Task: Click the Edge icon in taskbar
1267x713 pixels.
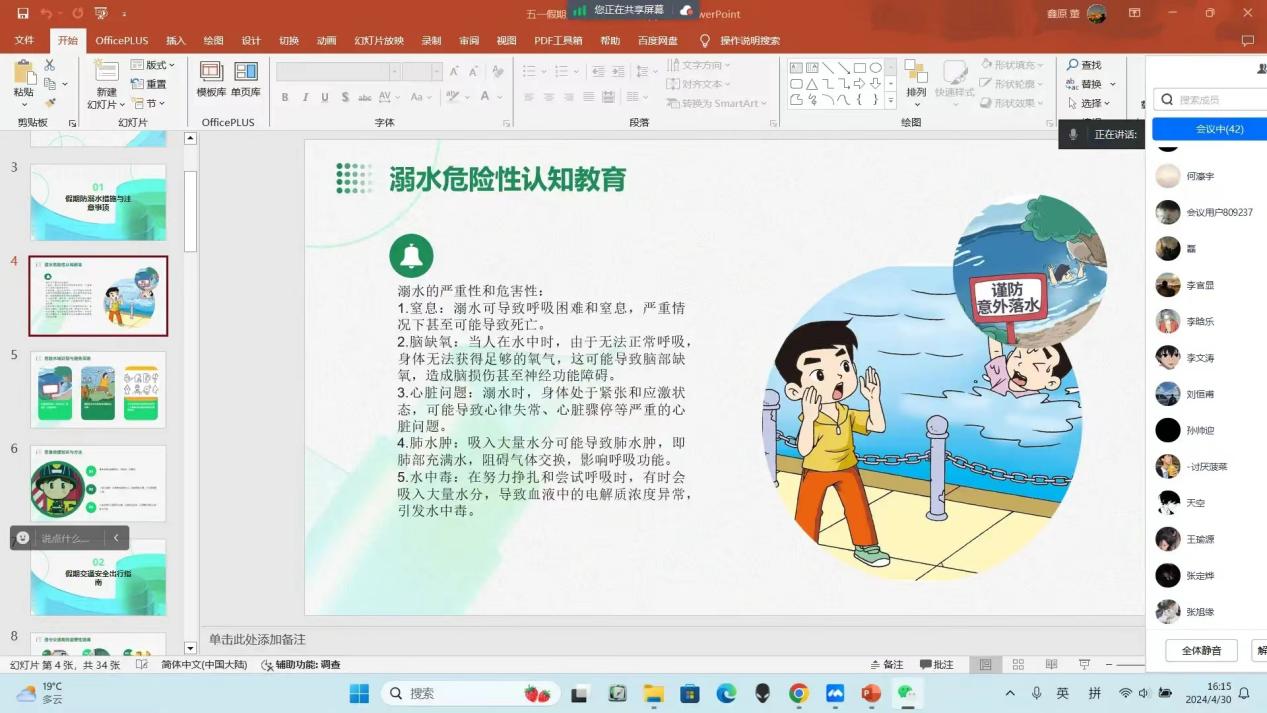Action: pyautogui.click(x=726, y=693)
